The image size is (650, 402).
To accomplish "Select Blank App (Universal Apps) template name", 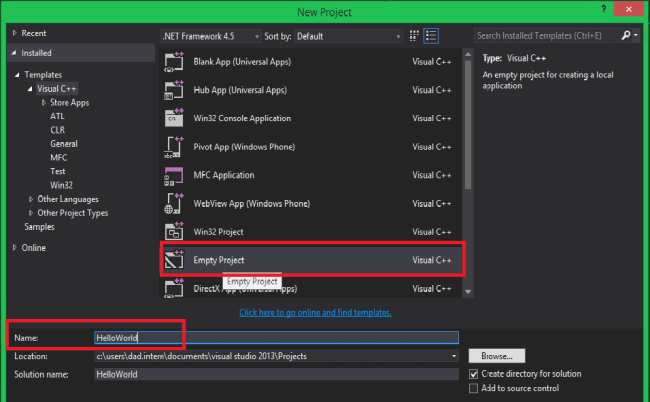I will [242, 62].
